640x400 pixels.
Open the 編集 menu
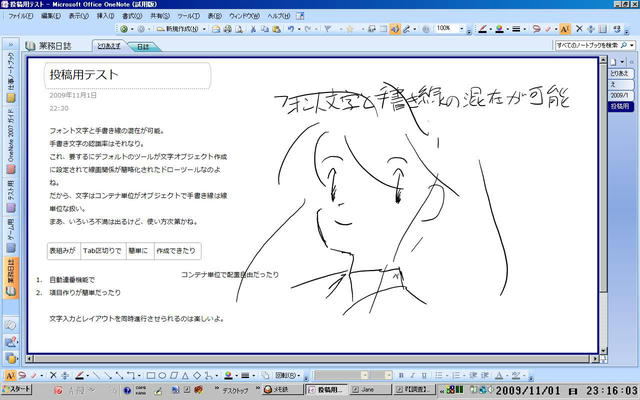pos(51,16)
